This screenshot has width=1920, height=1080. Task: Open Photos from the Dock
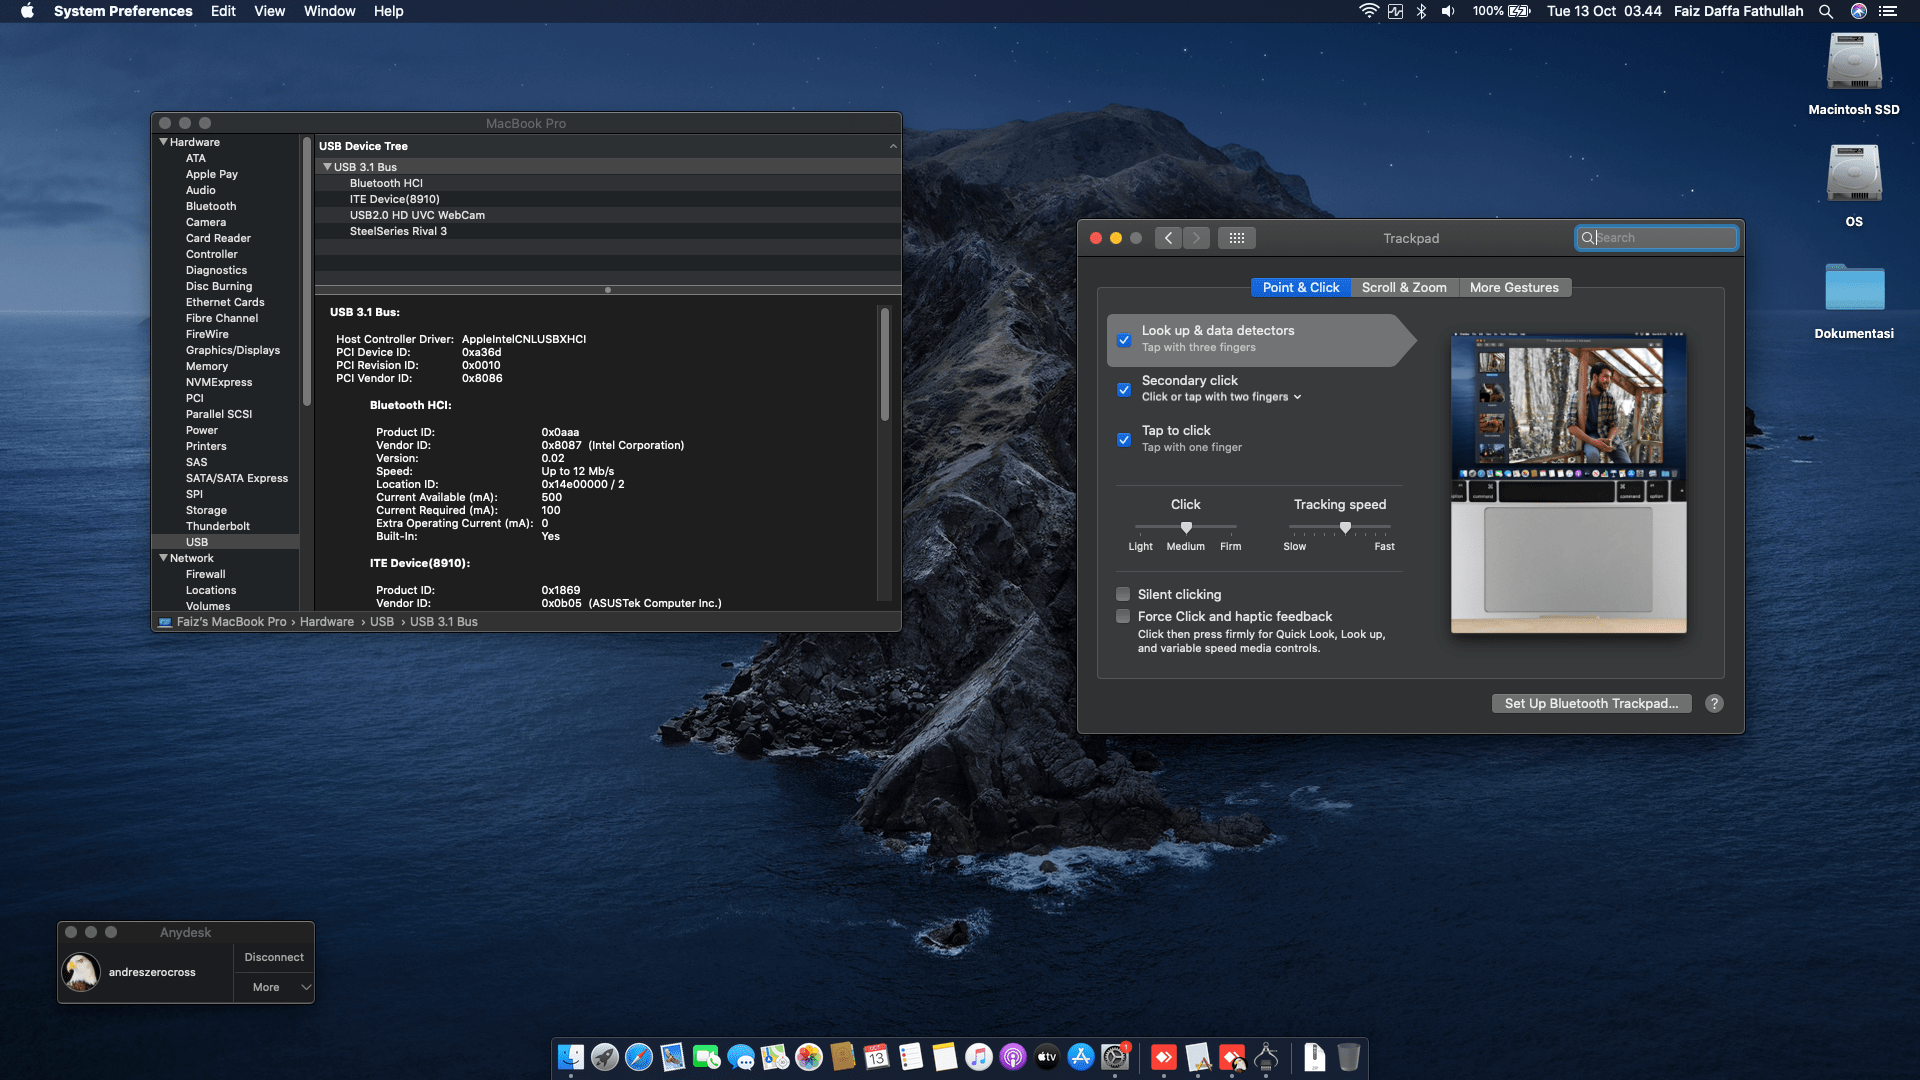point(809,1057)
